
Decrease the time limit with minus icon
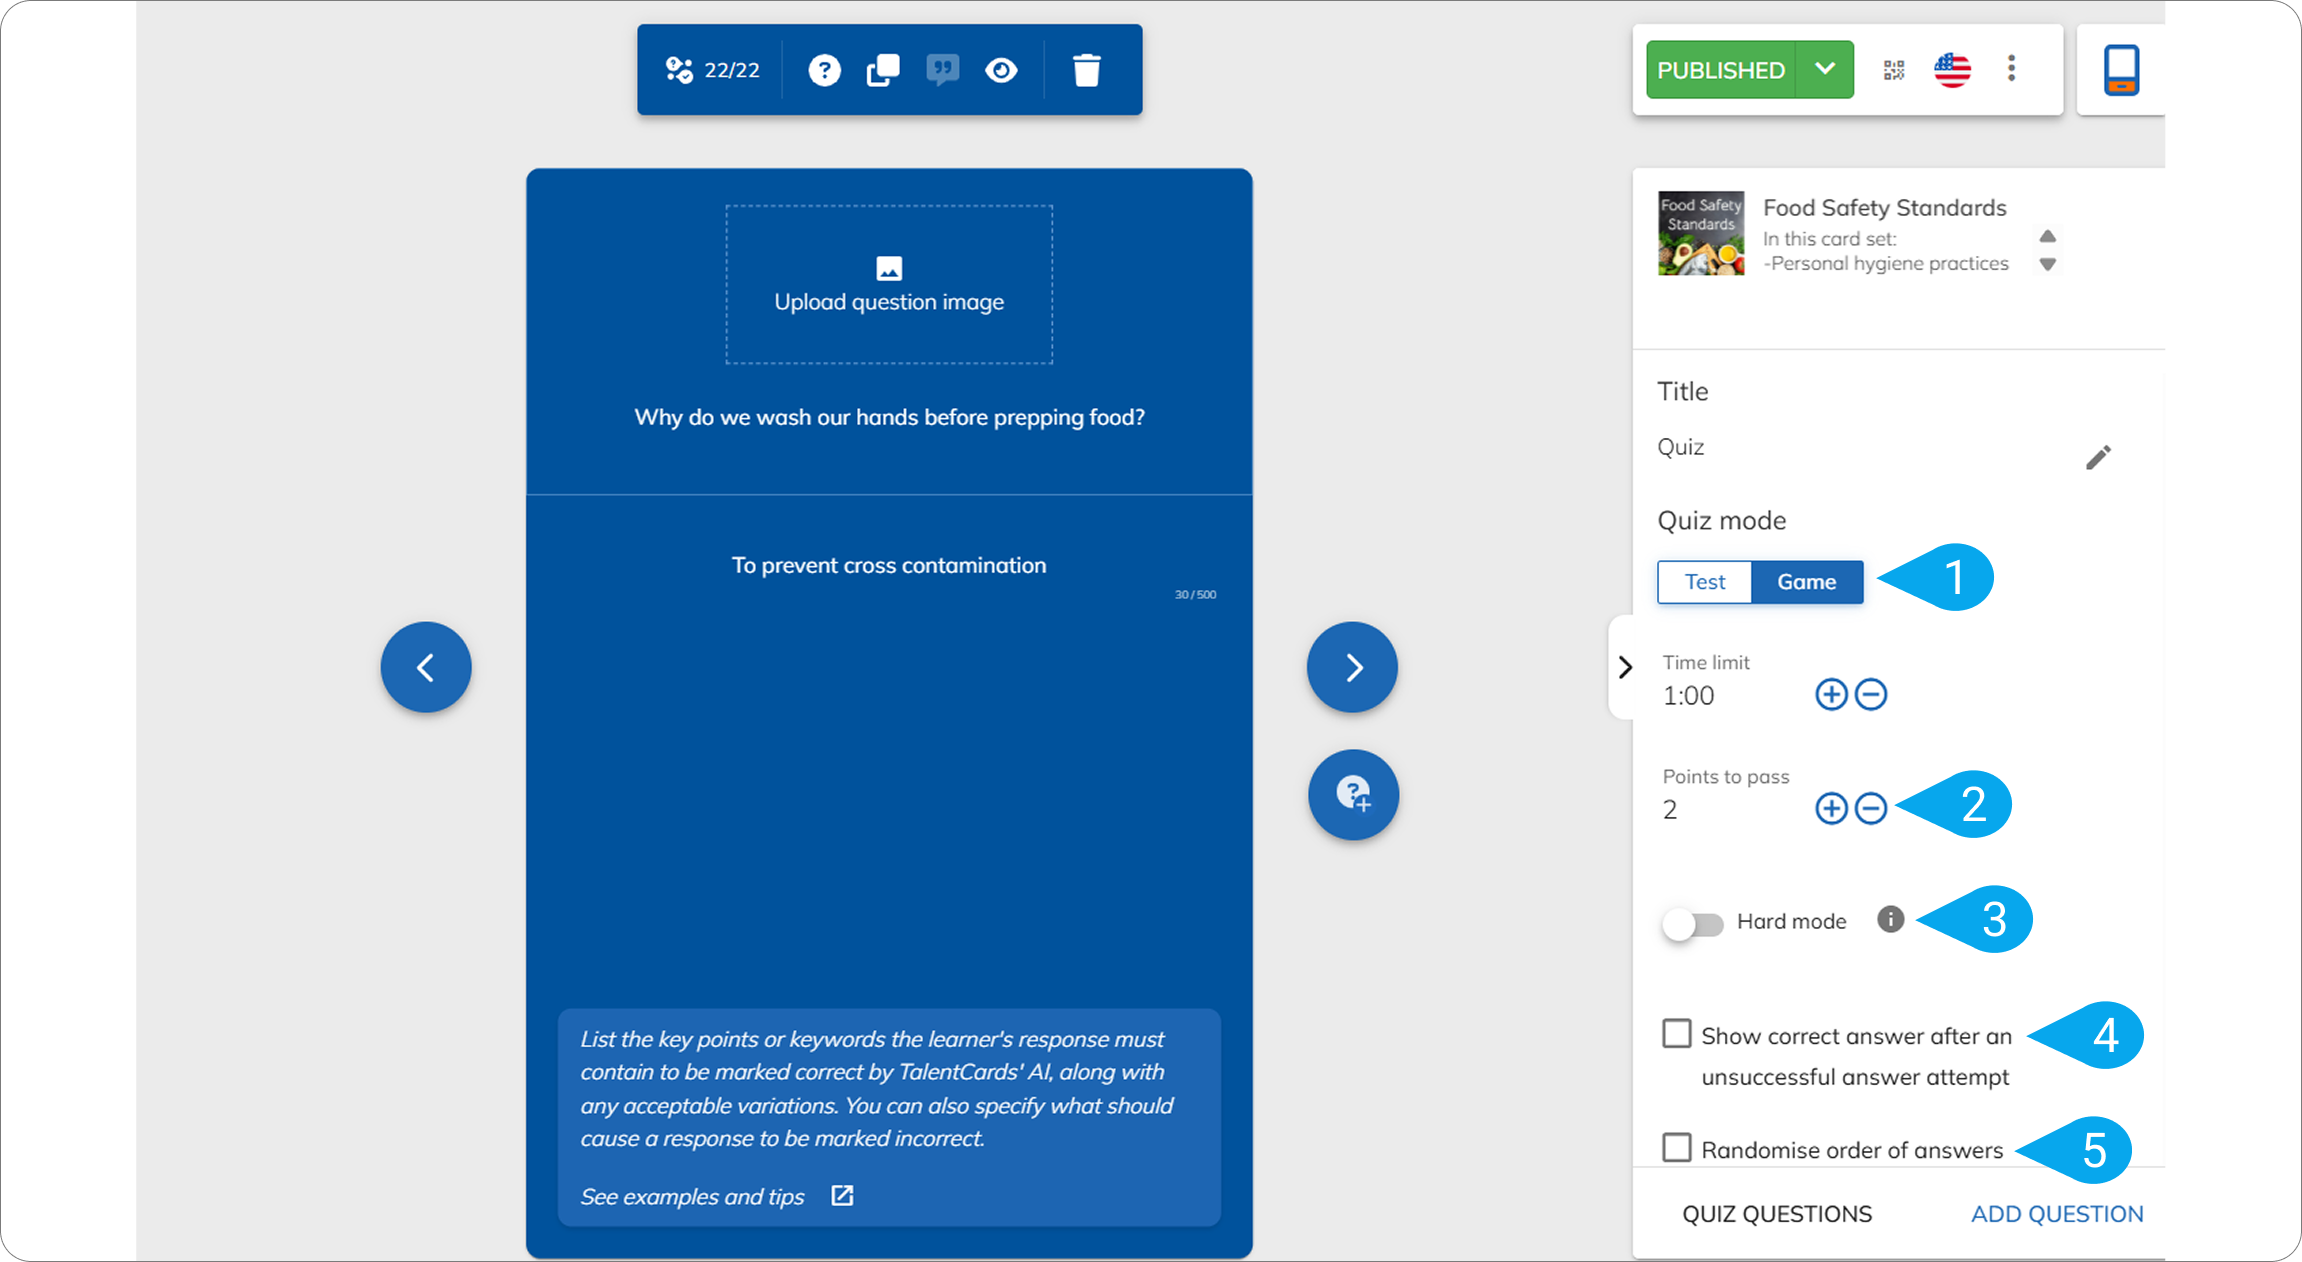tap(1871, 694)
